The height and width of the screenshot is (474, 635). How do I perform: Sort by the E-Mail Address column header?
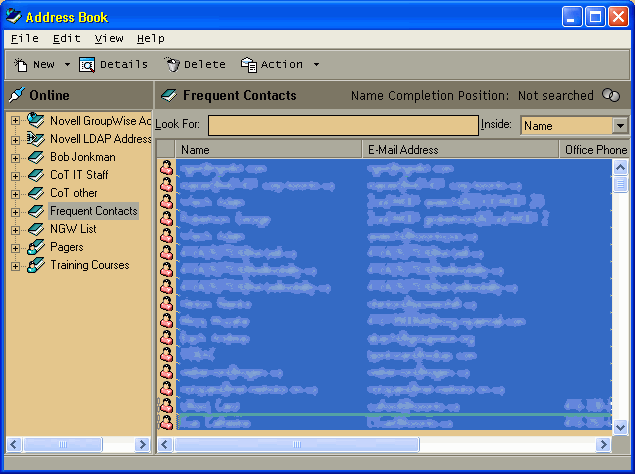click(x=460, y=149)
